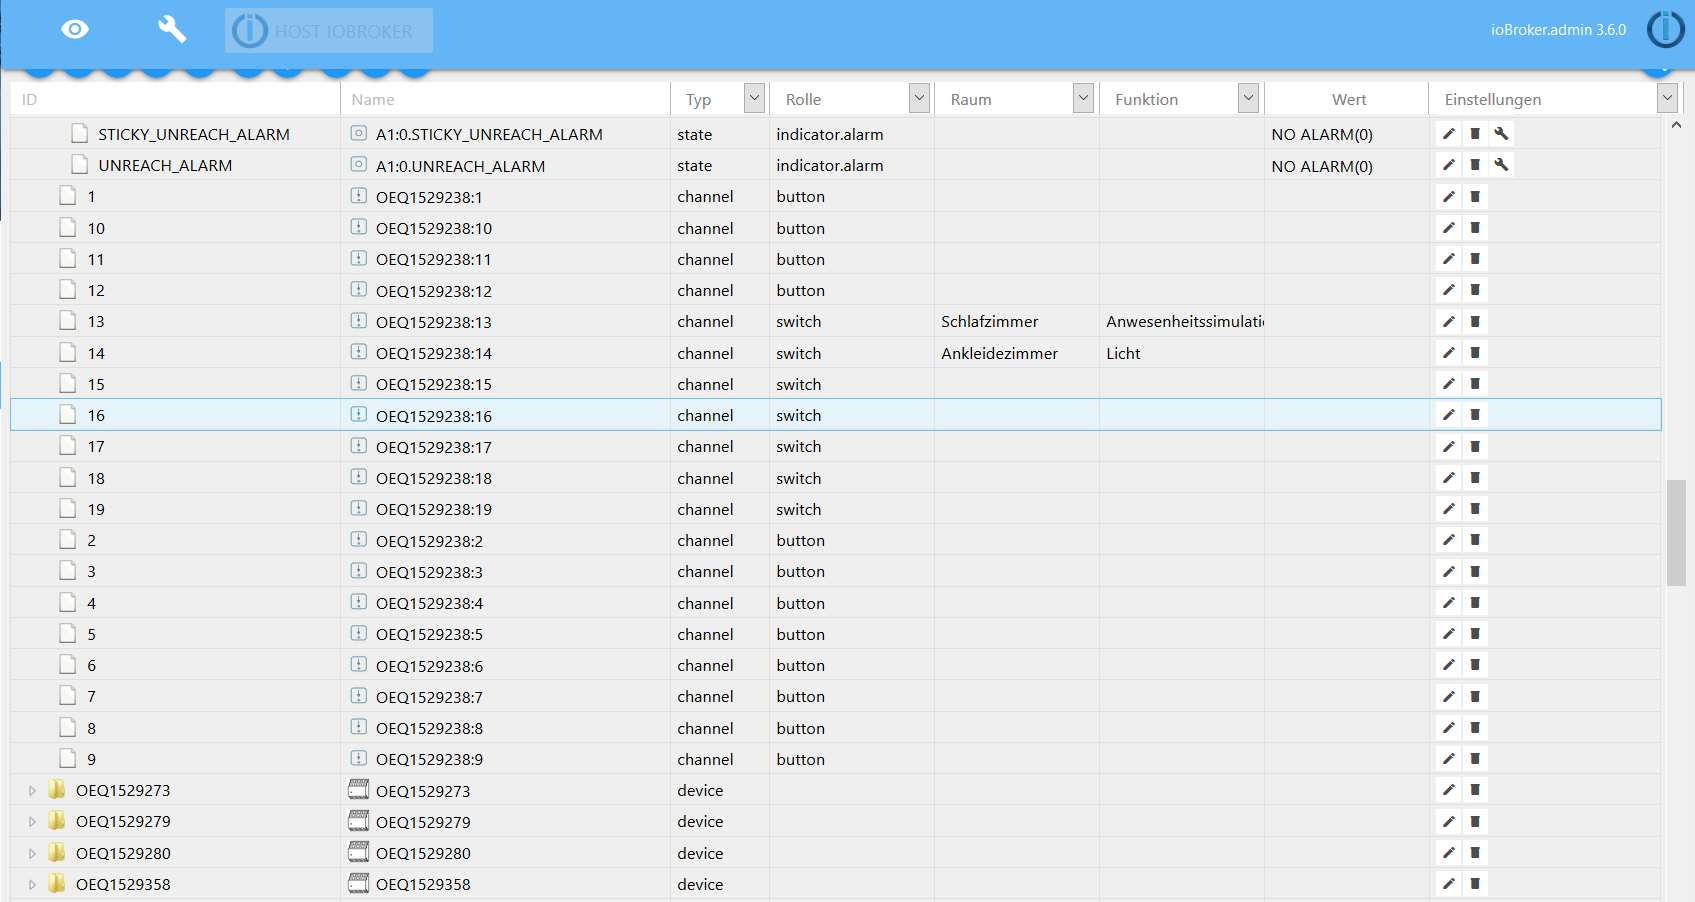Edit channel OEQ1529238:1 with pencil icon
This screenshot has height=902, width=1695.
click(1449, 197)
